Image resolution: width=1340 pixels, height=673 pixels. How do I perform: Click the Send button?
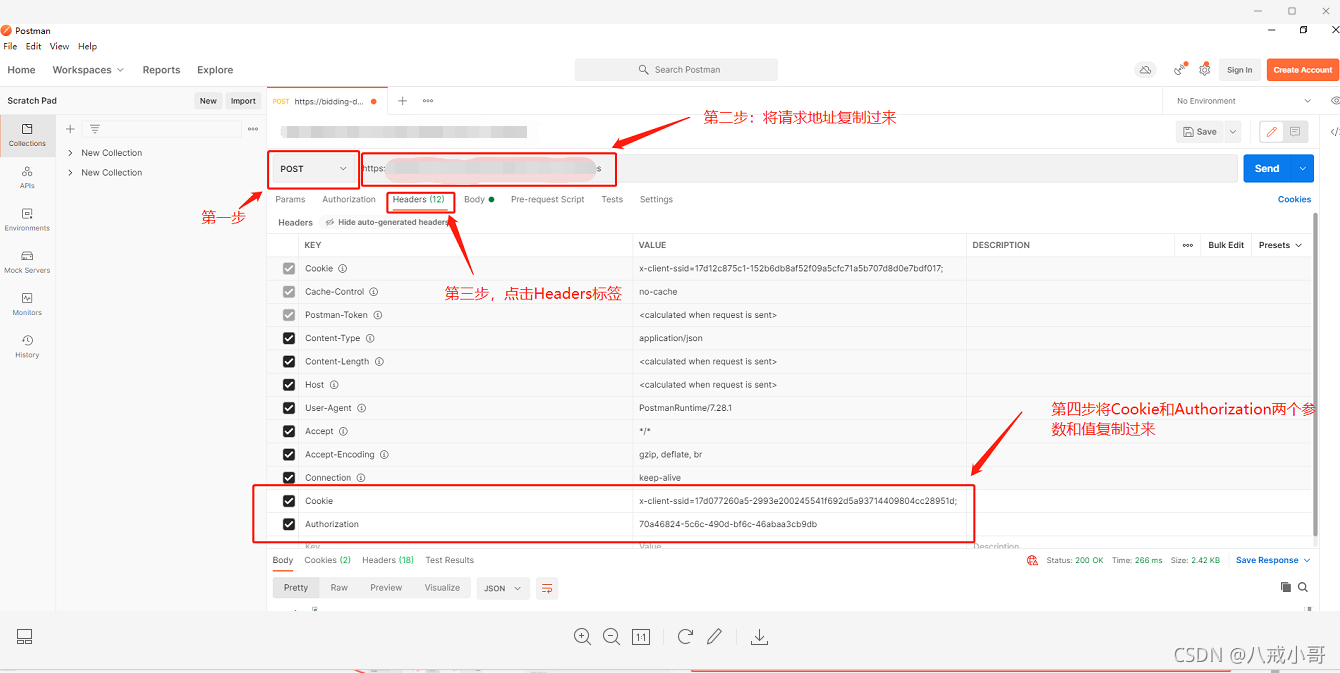click(x=1267, y=169)
